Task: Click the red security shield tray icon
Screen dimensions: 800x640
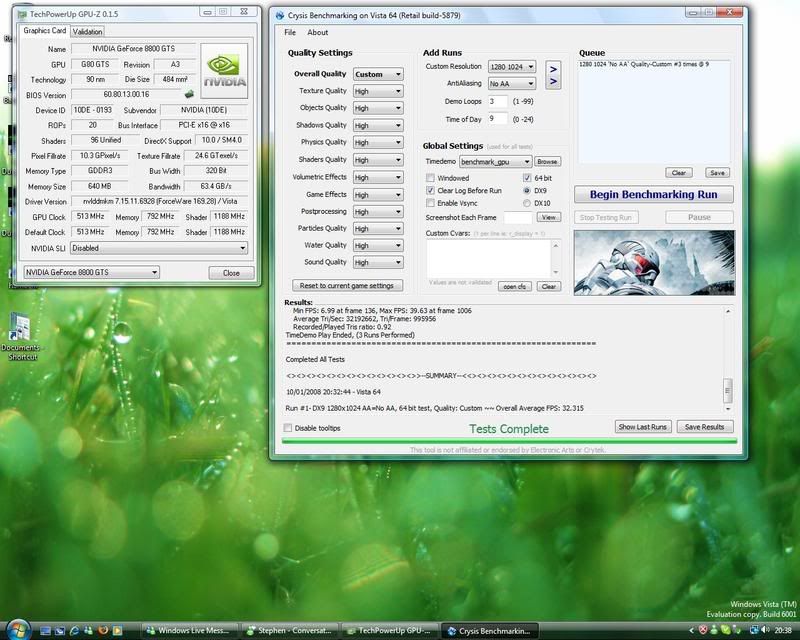Action: [x=703, y=630]
